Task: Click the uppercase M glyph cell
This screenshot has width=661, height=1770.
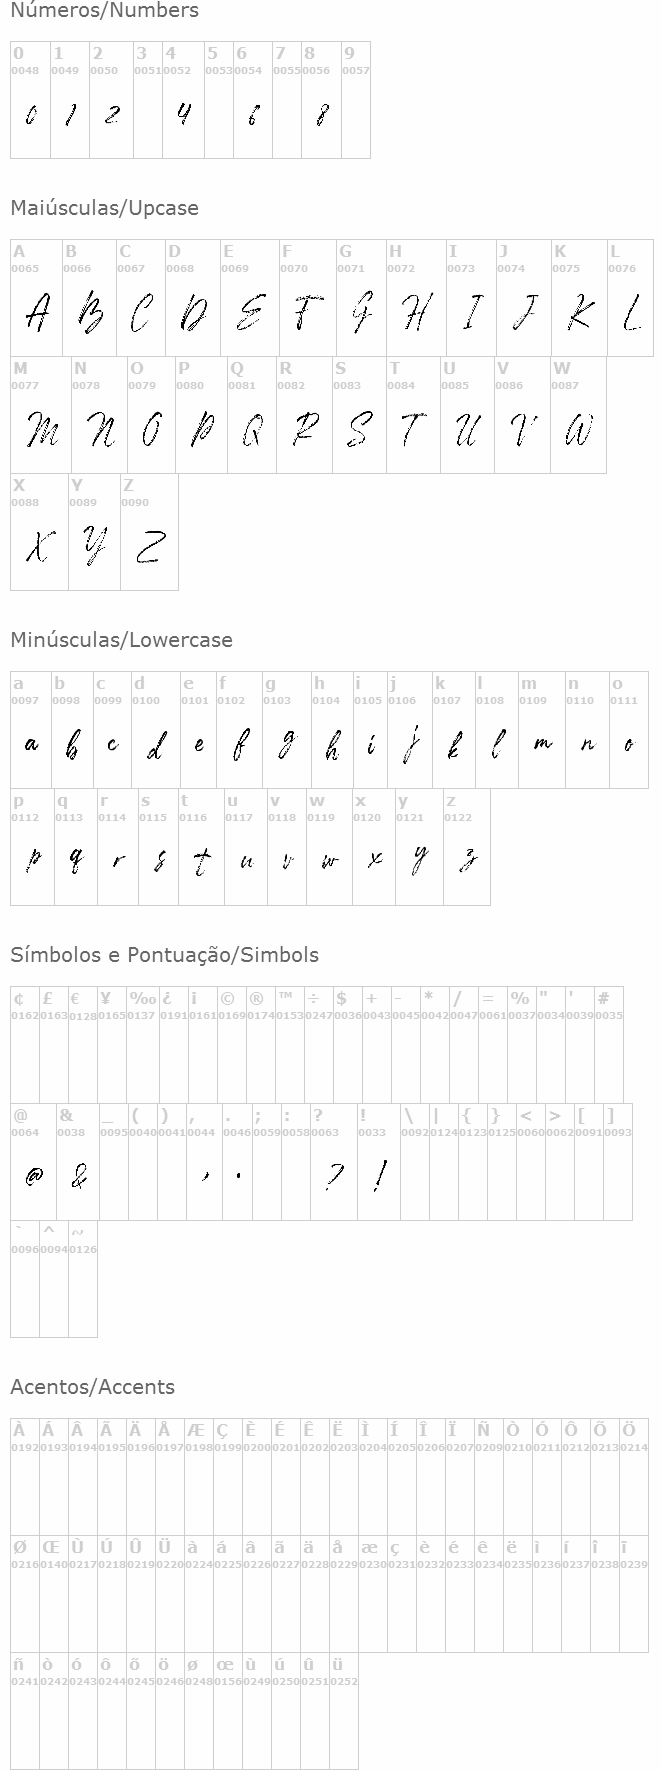Action: coord(41,415)
